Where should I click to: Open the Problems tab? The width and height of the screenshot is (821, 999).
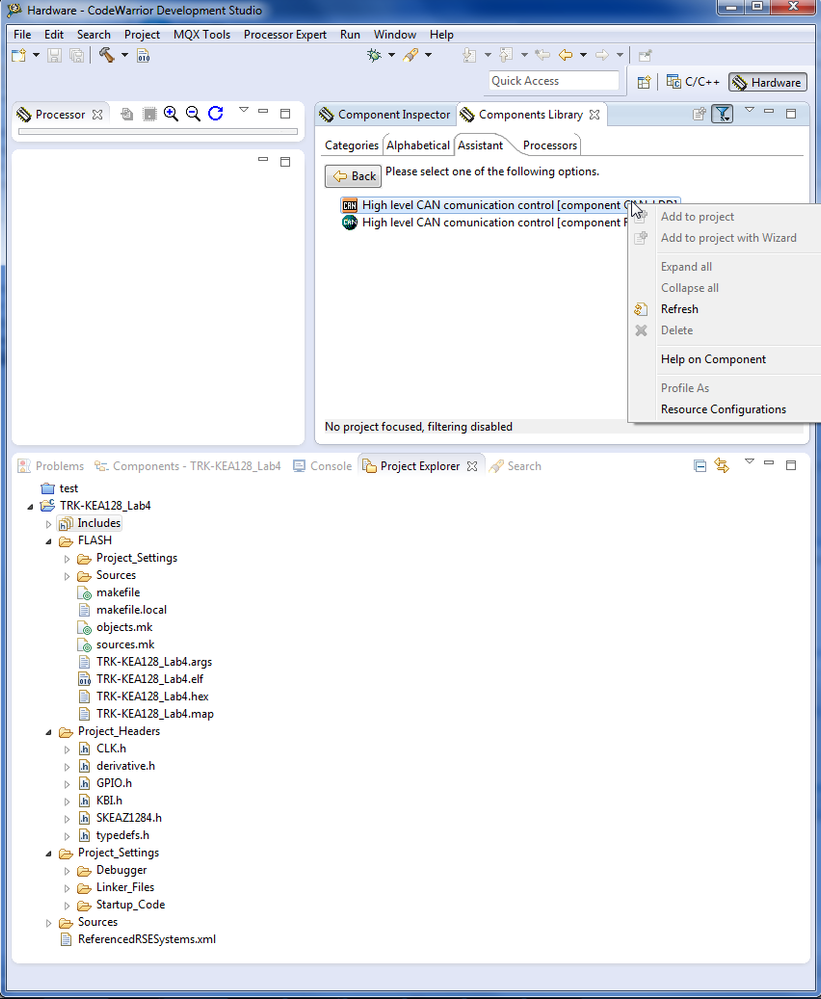click(x=50, y=466)
